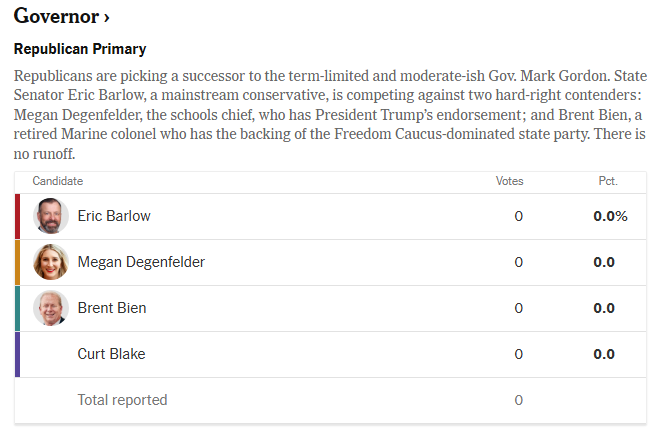
Task: Open the Governor heading link
Action: click(x=61, y=16)
